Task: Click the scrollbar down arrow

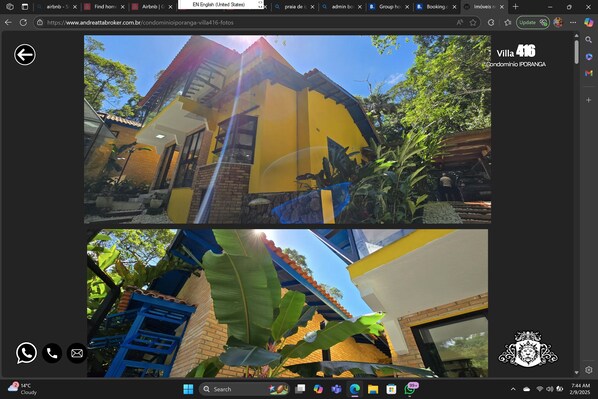Action: click(x=576, y=373)
